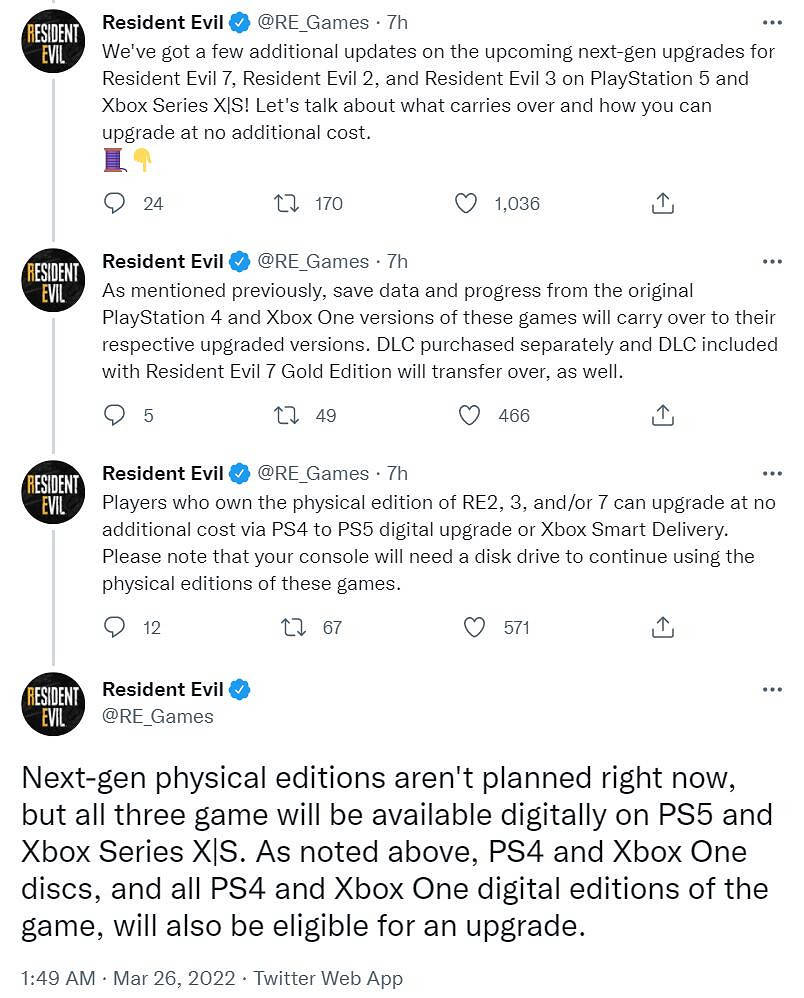The height and width of the screenshot is (998, 804).
Task: Retweet the tweet with 170 retweets
Action: 286,203
